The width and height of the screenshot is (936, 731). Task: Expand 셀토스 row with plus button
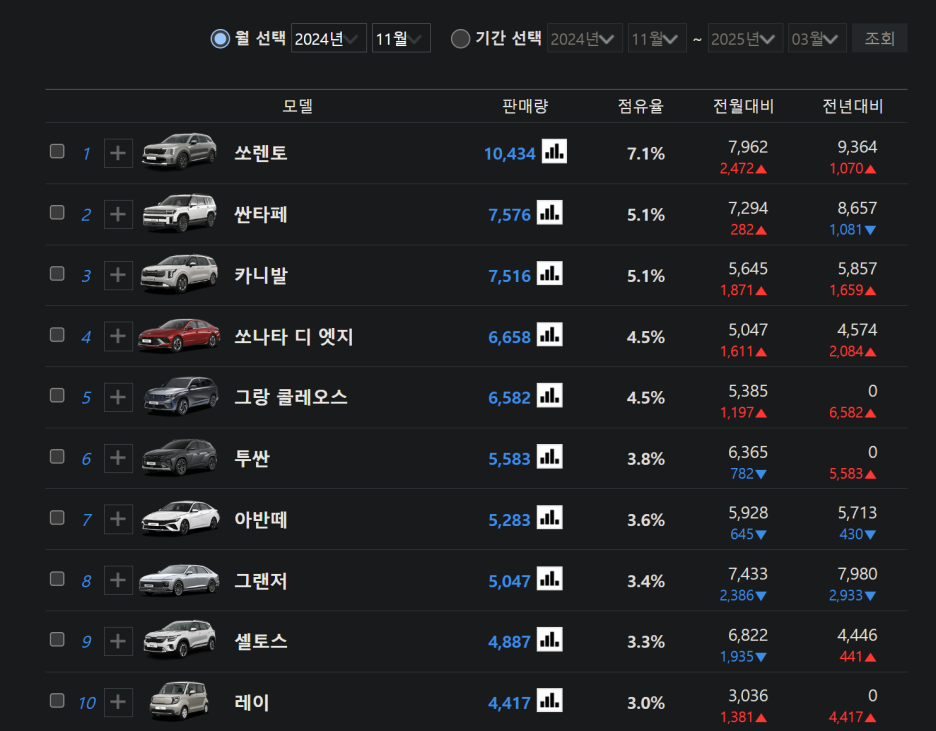point(118,641)
